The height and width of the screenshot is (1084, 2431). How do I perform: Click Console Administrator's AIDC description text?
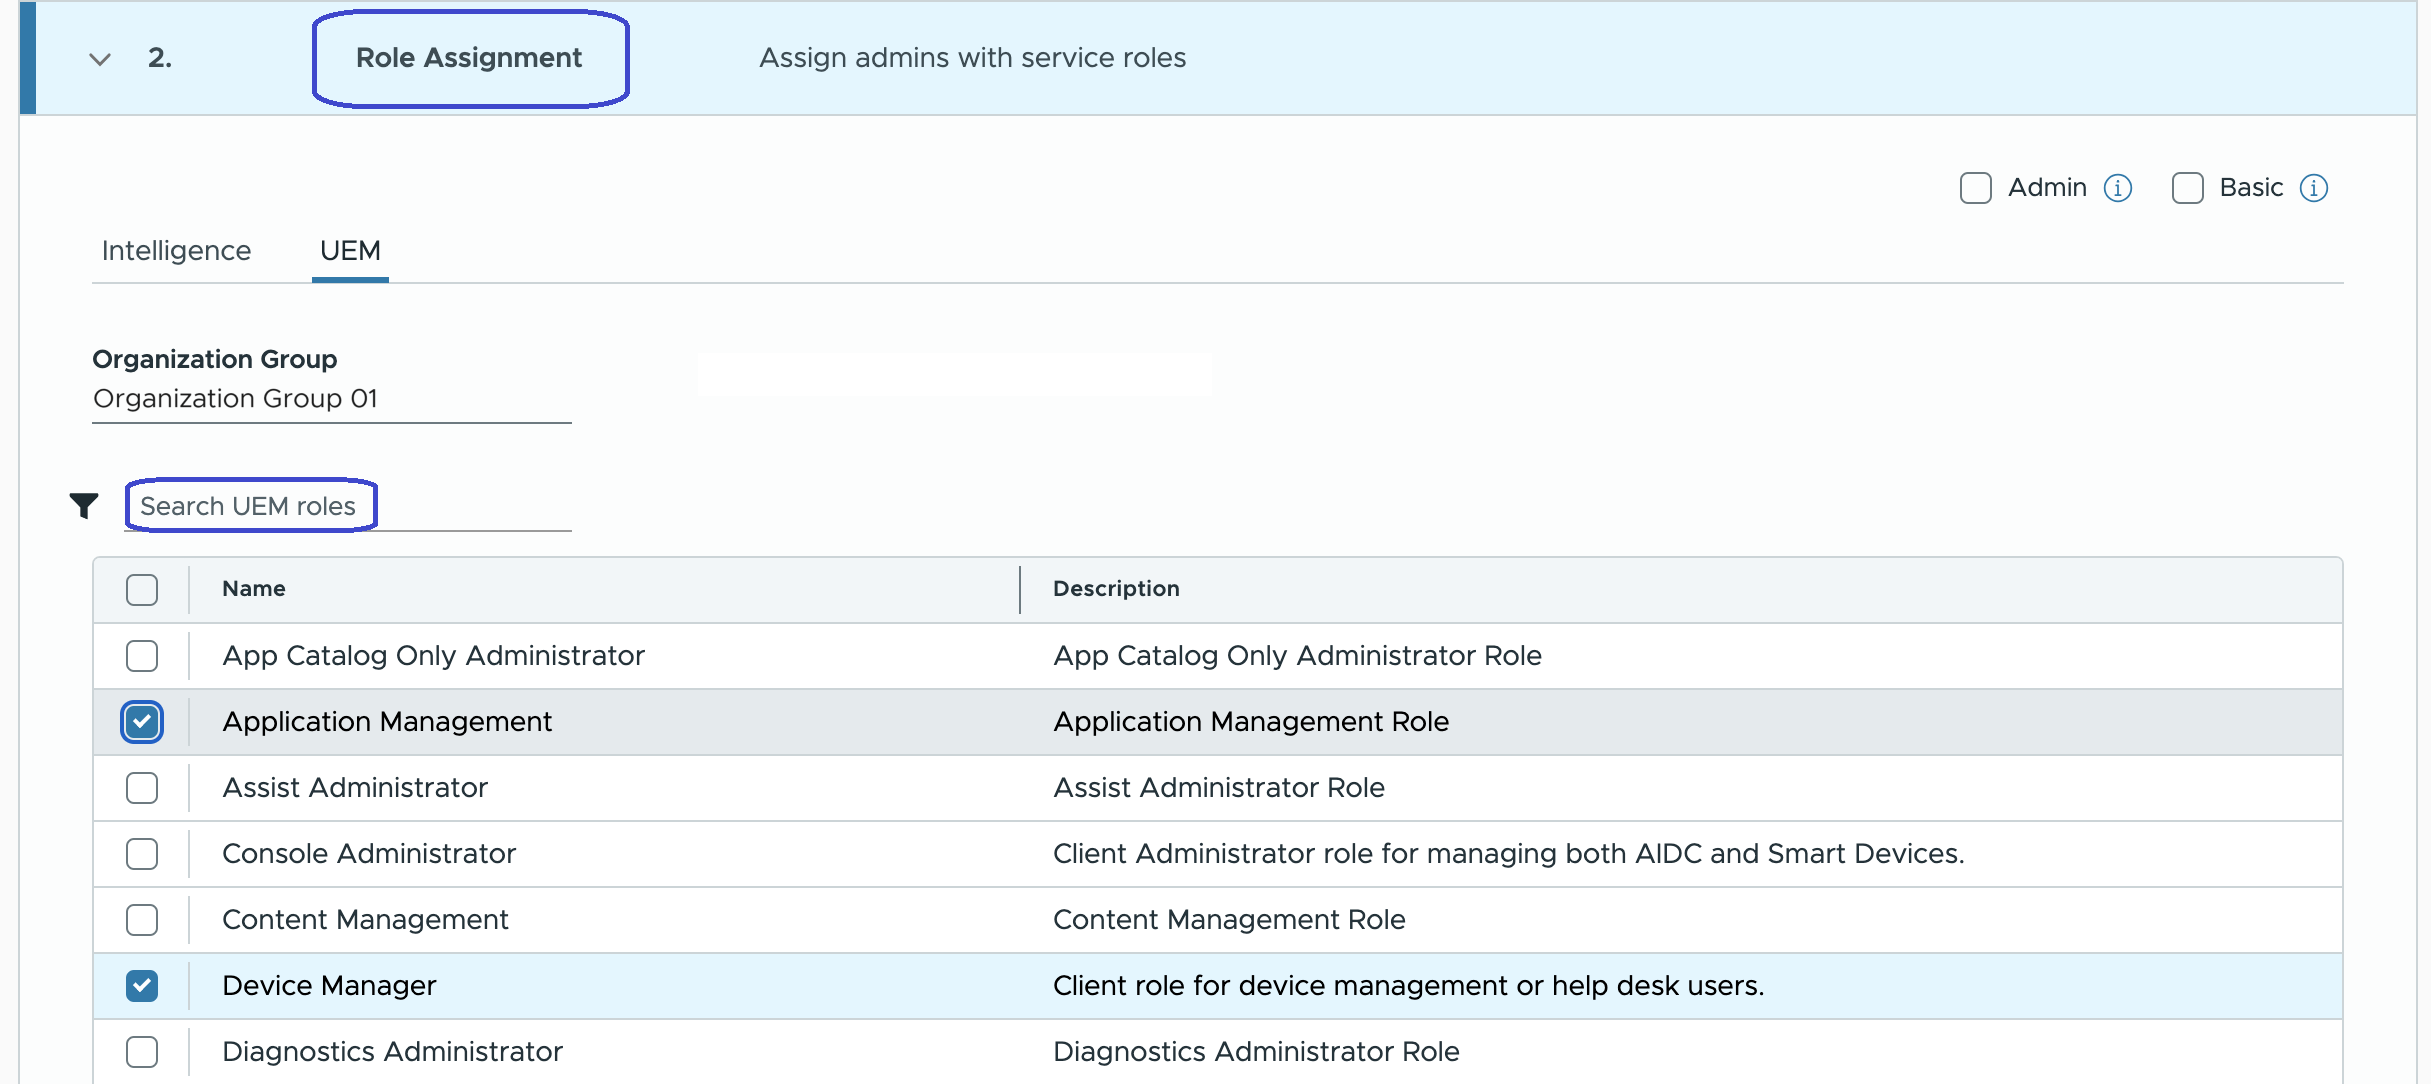[1509, 854]
